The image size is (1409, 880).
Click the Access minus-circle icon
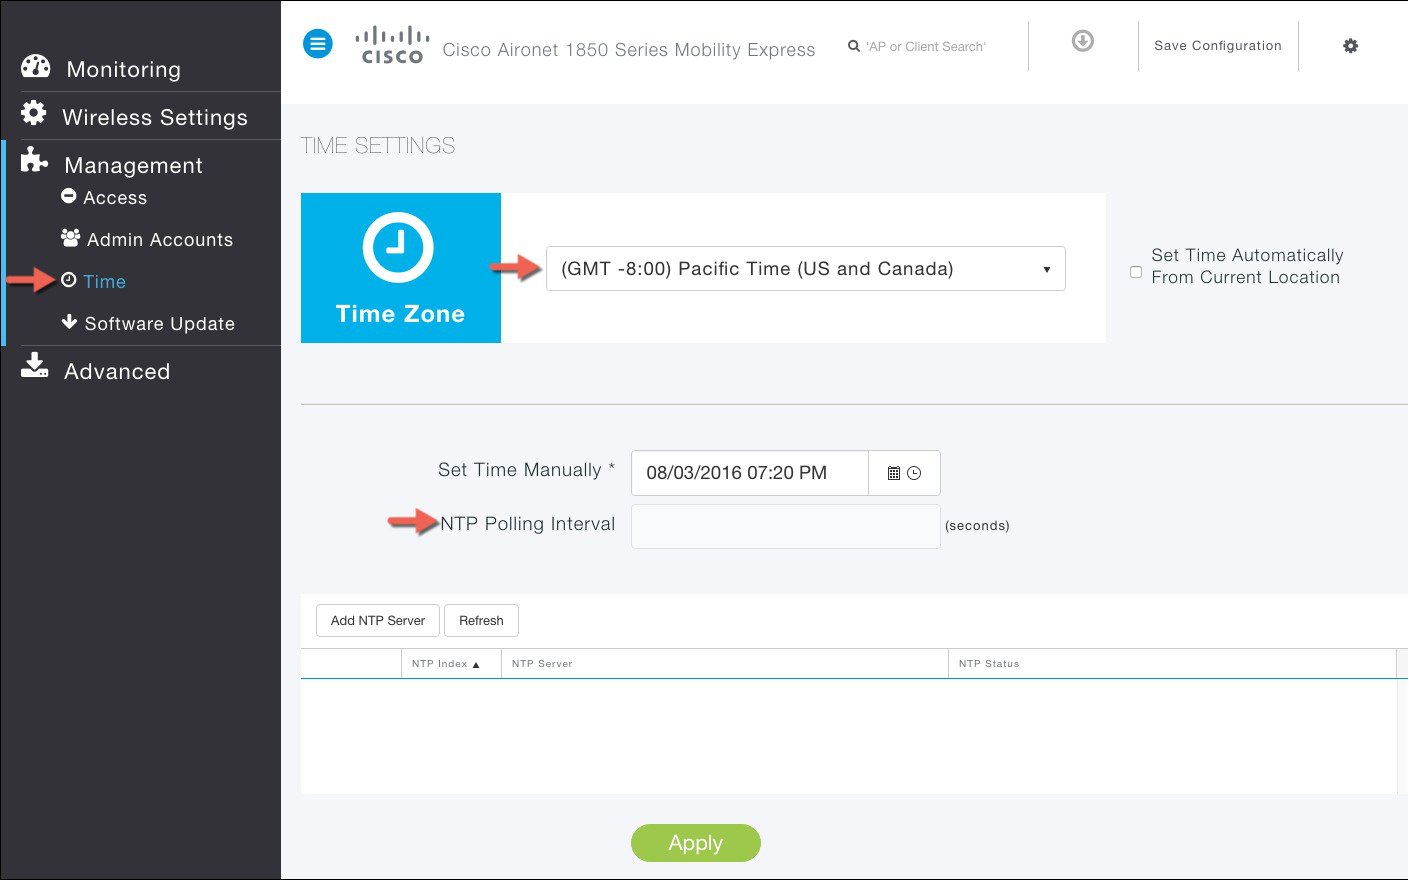click(x=69, y=196)
